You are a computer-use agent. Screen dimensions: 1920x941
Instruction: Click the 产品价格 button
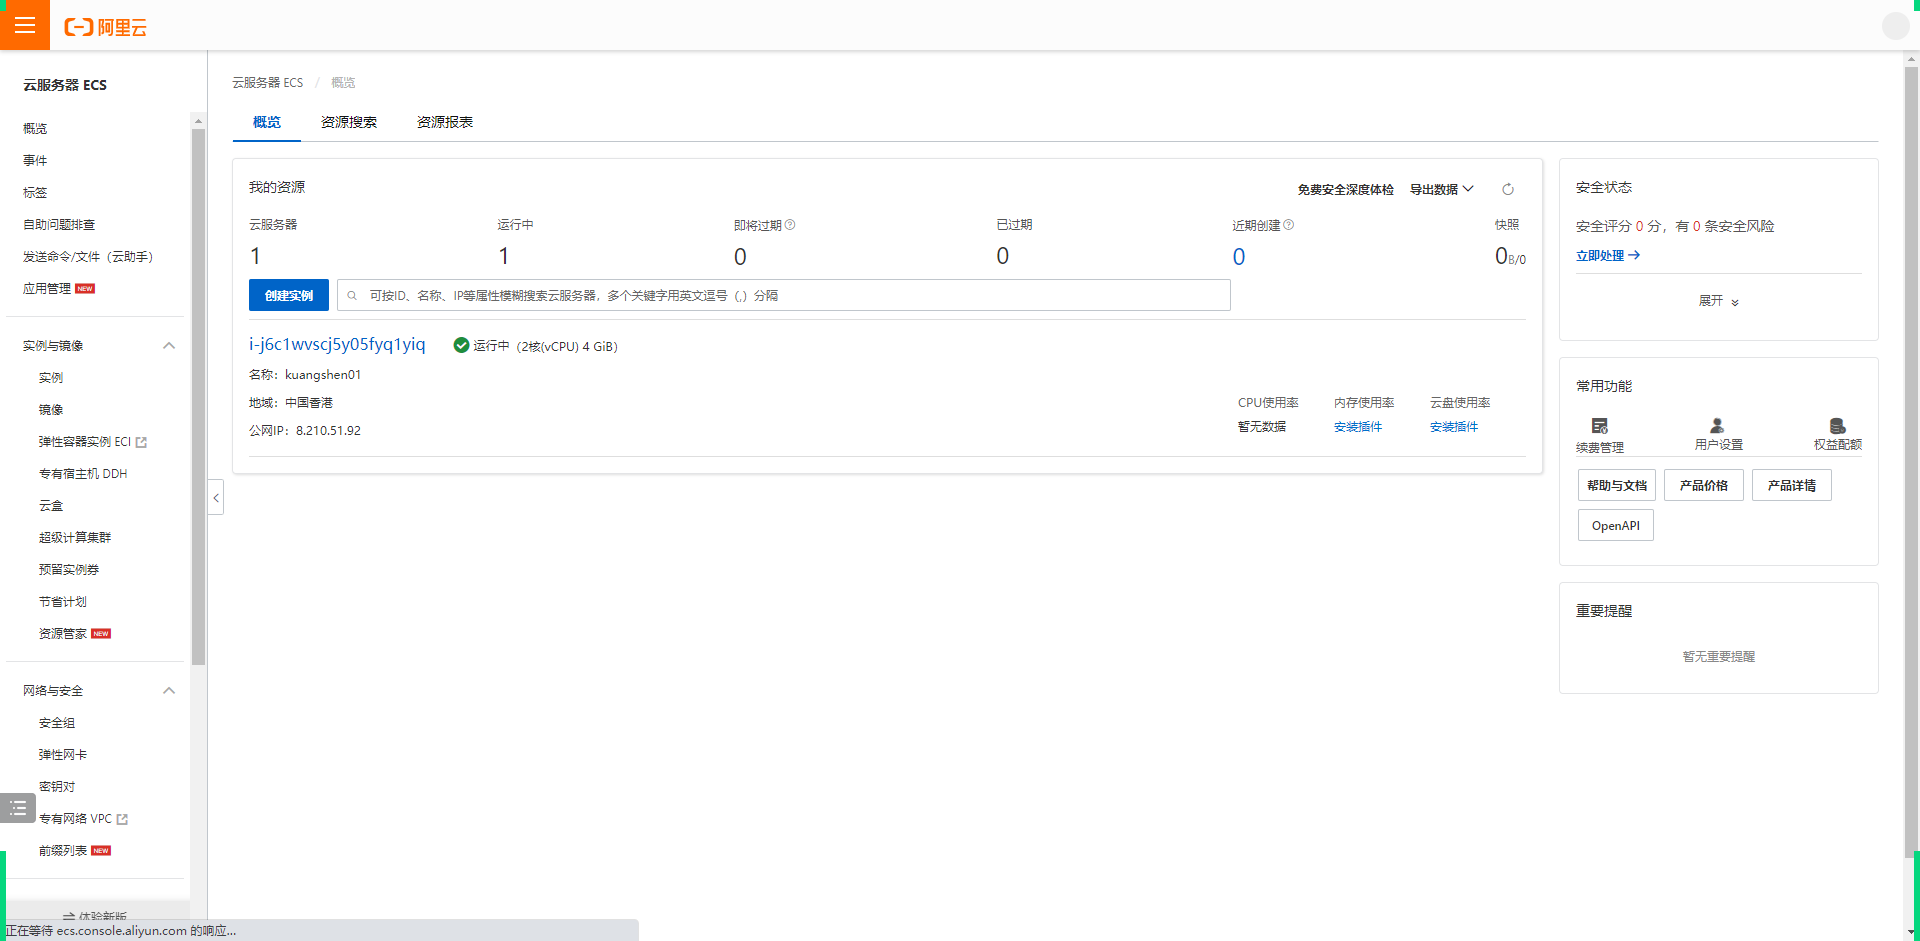[x=1704, y=485]
